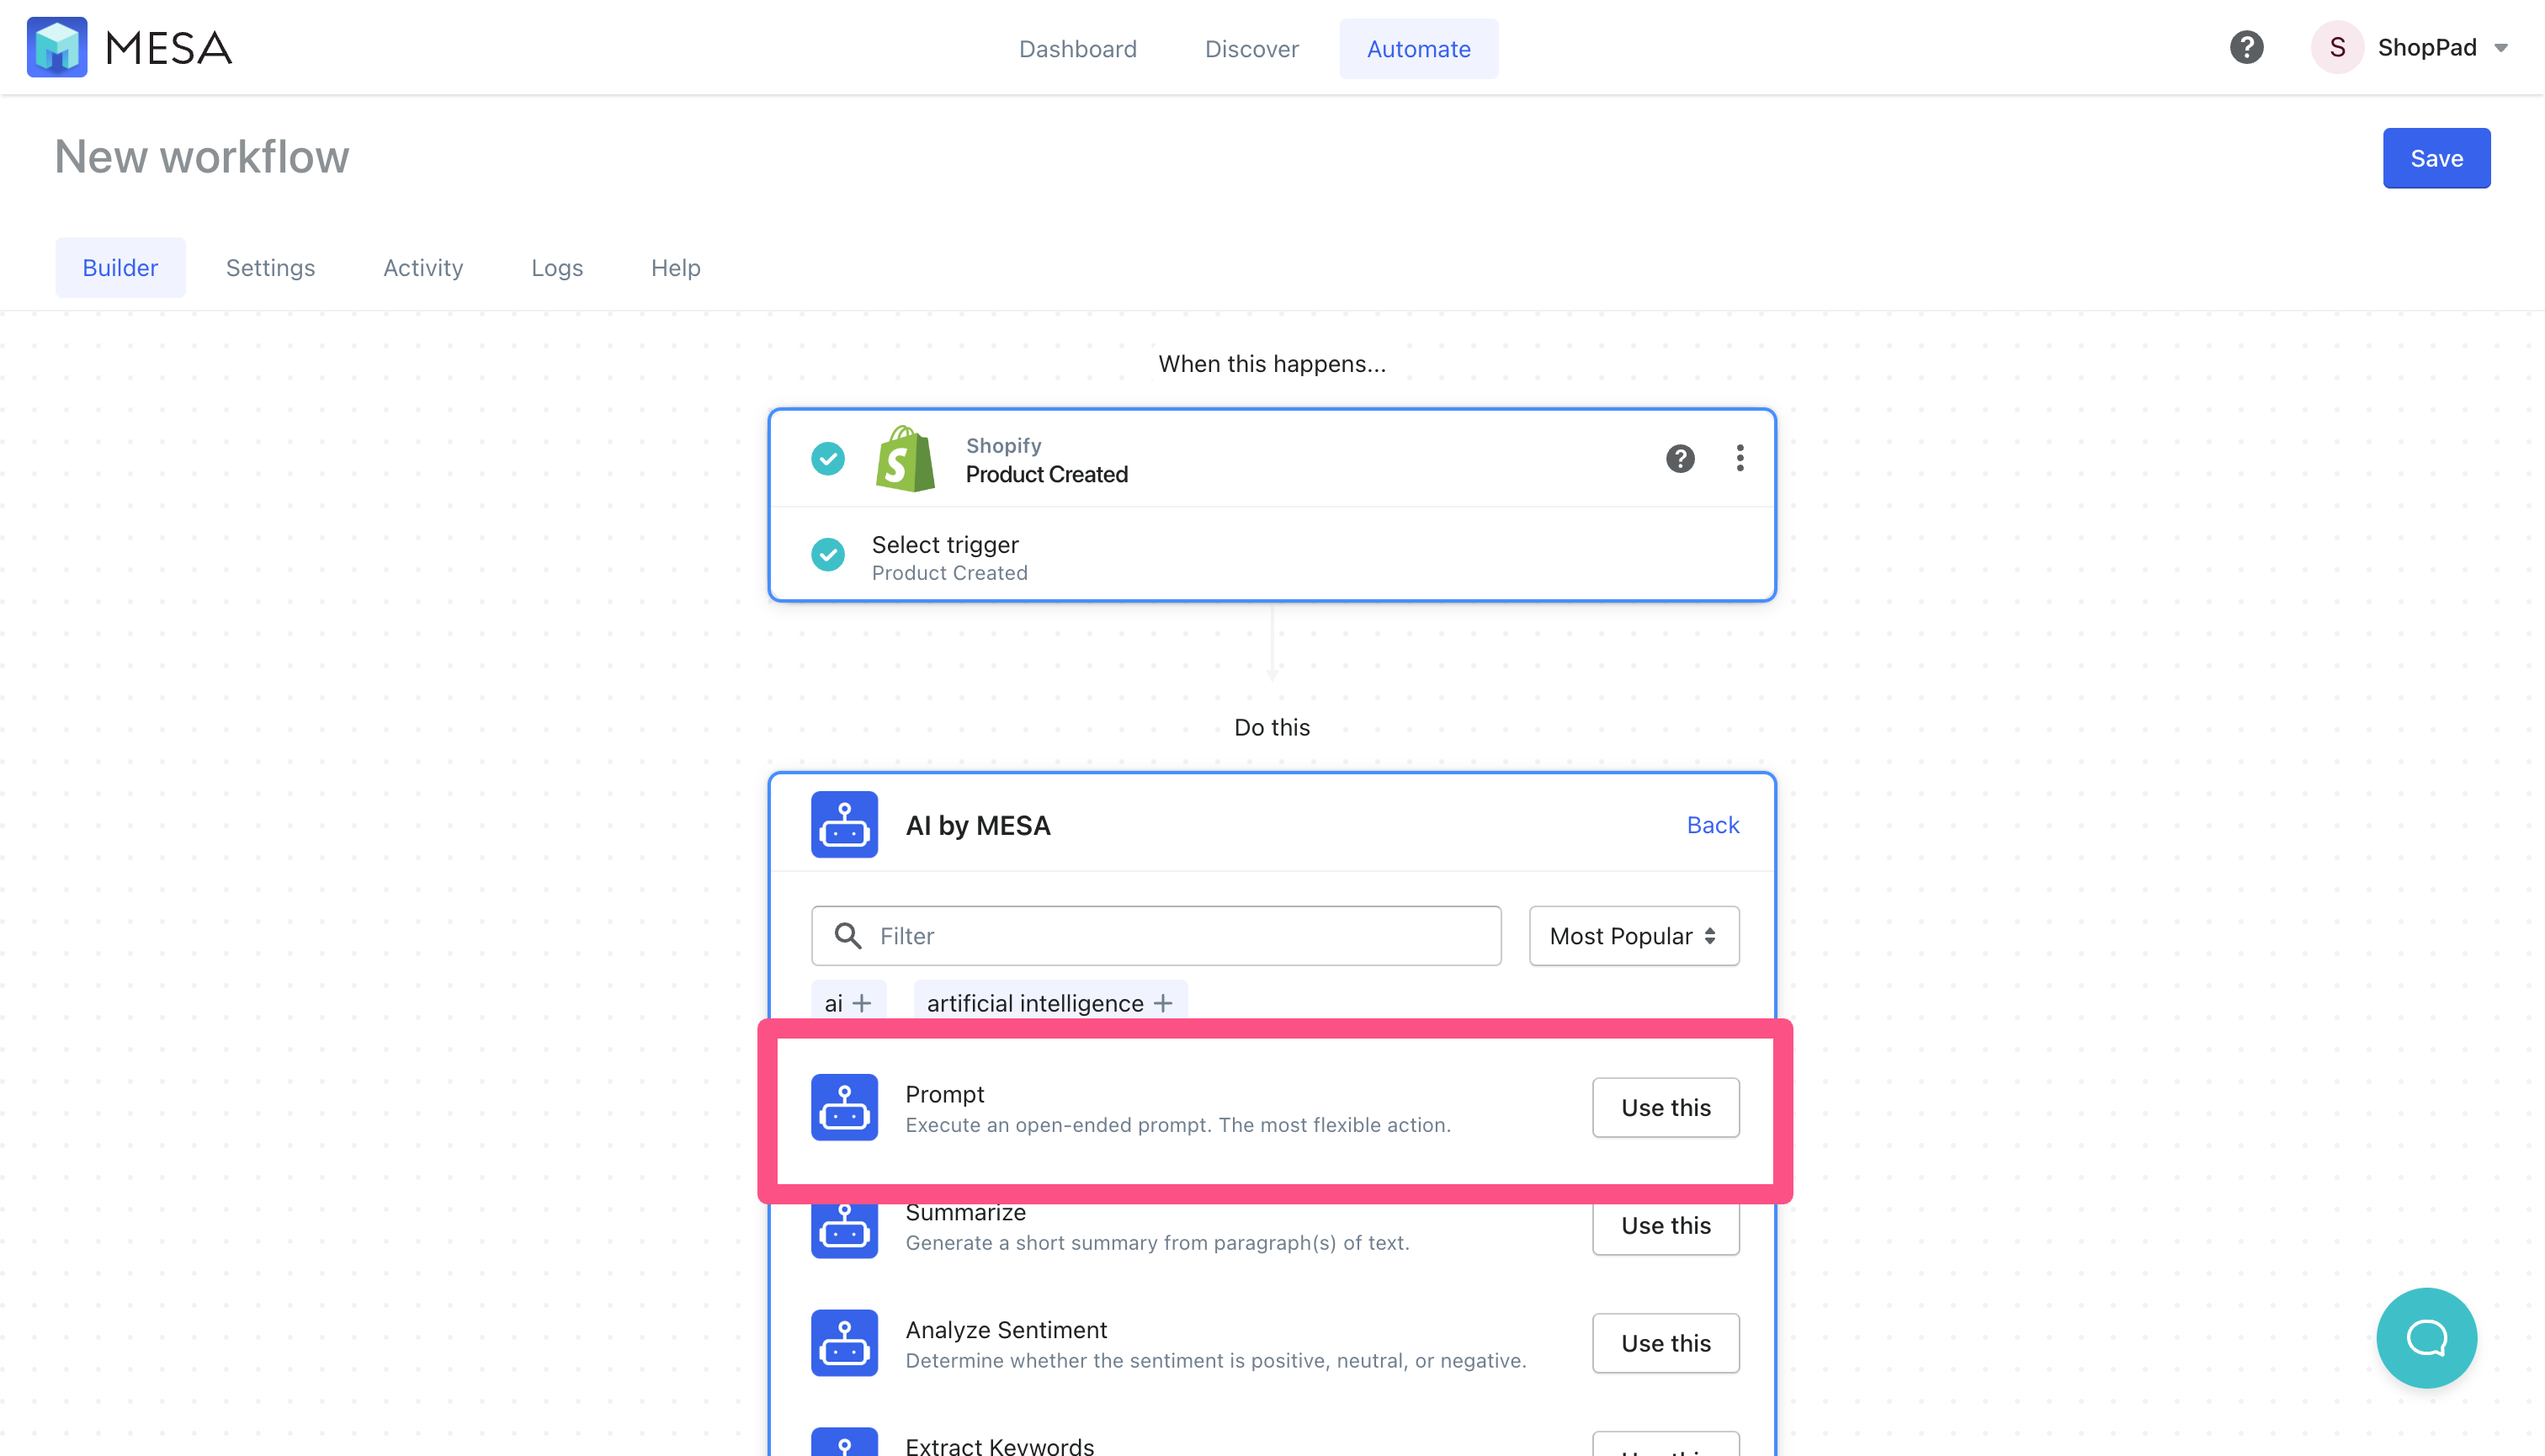Click the green check beside Shopify step
Viewport: 2545px width, 1456px height.
(x=827, y=459)
